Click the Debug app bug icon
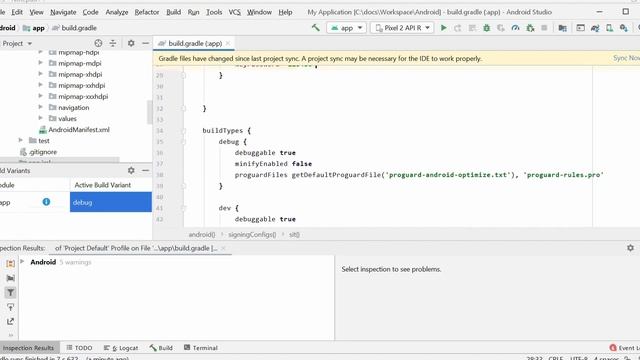The width and height of the screenshot is (640, 360). 487,28
